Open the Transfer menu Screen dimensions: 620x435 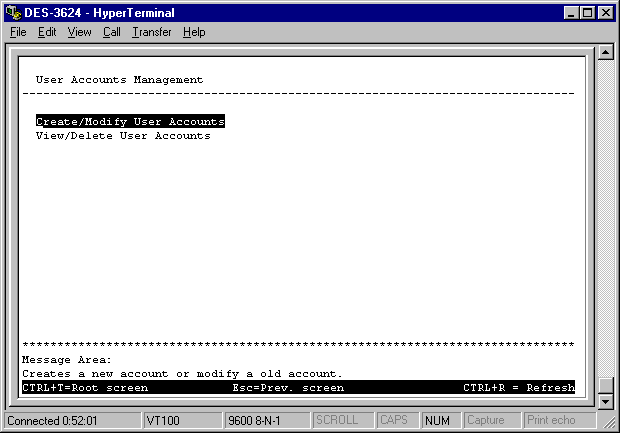click(x=151, y=32)
